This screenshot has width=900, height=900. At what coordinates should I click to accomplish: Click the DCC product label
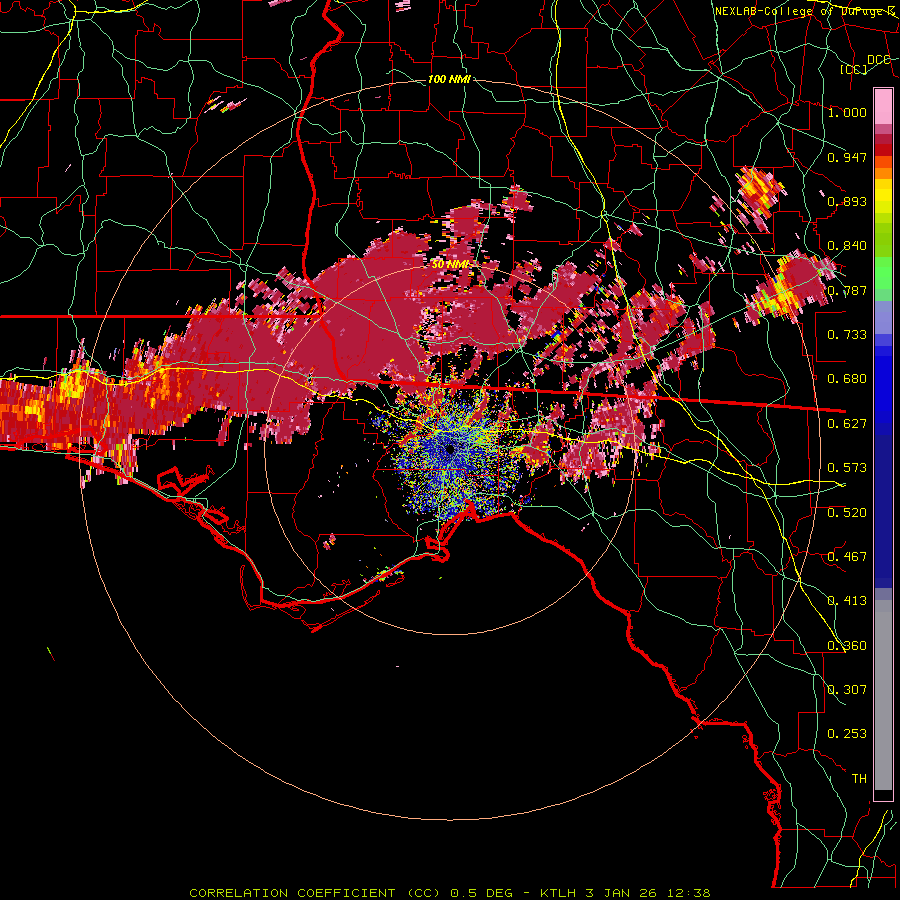click(x=878, y=59)
